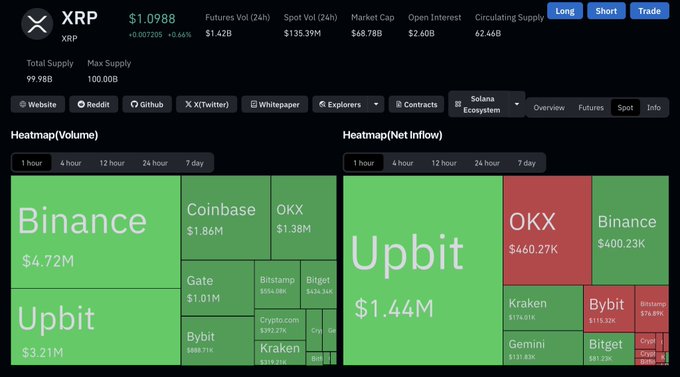The width and height of the screenshot is (680, 377).
Task: Click the Kraken volume tile
Action: pos(280,353)
